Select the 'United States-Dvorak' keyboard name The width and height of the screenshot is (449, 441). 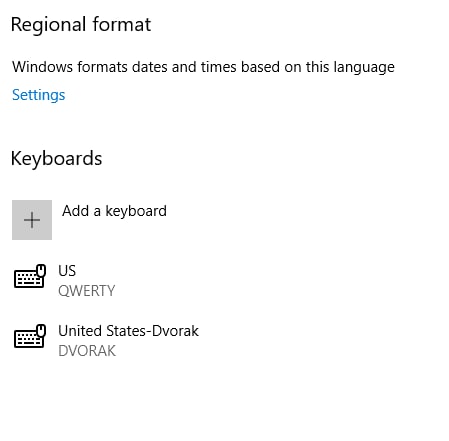coord(128,331)
